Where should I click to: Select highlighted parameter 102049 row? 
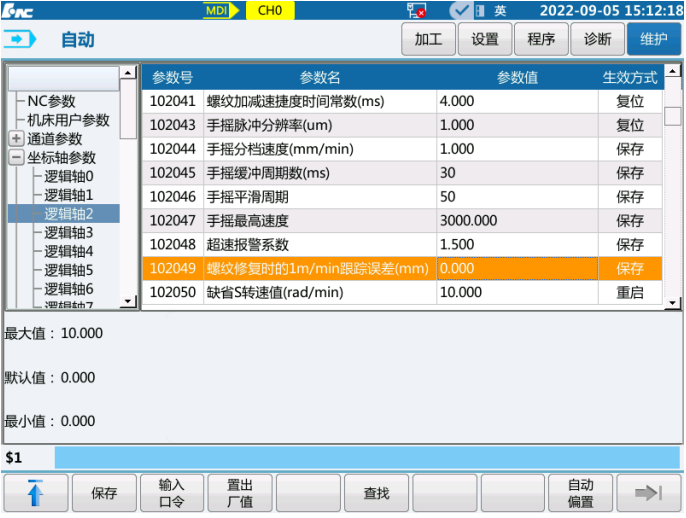pos(402,268)
